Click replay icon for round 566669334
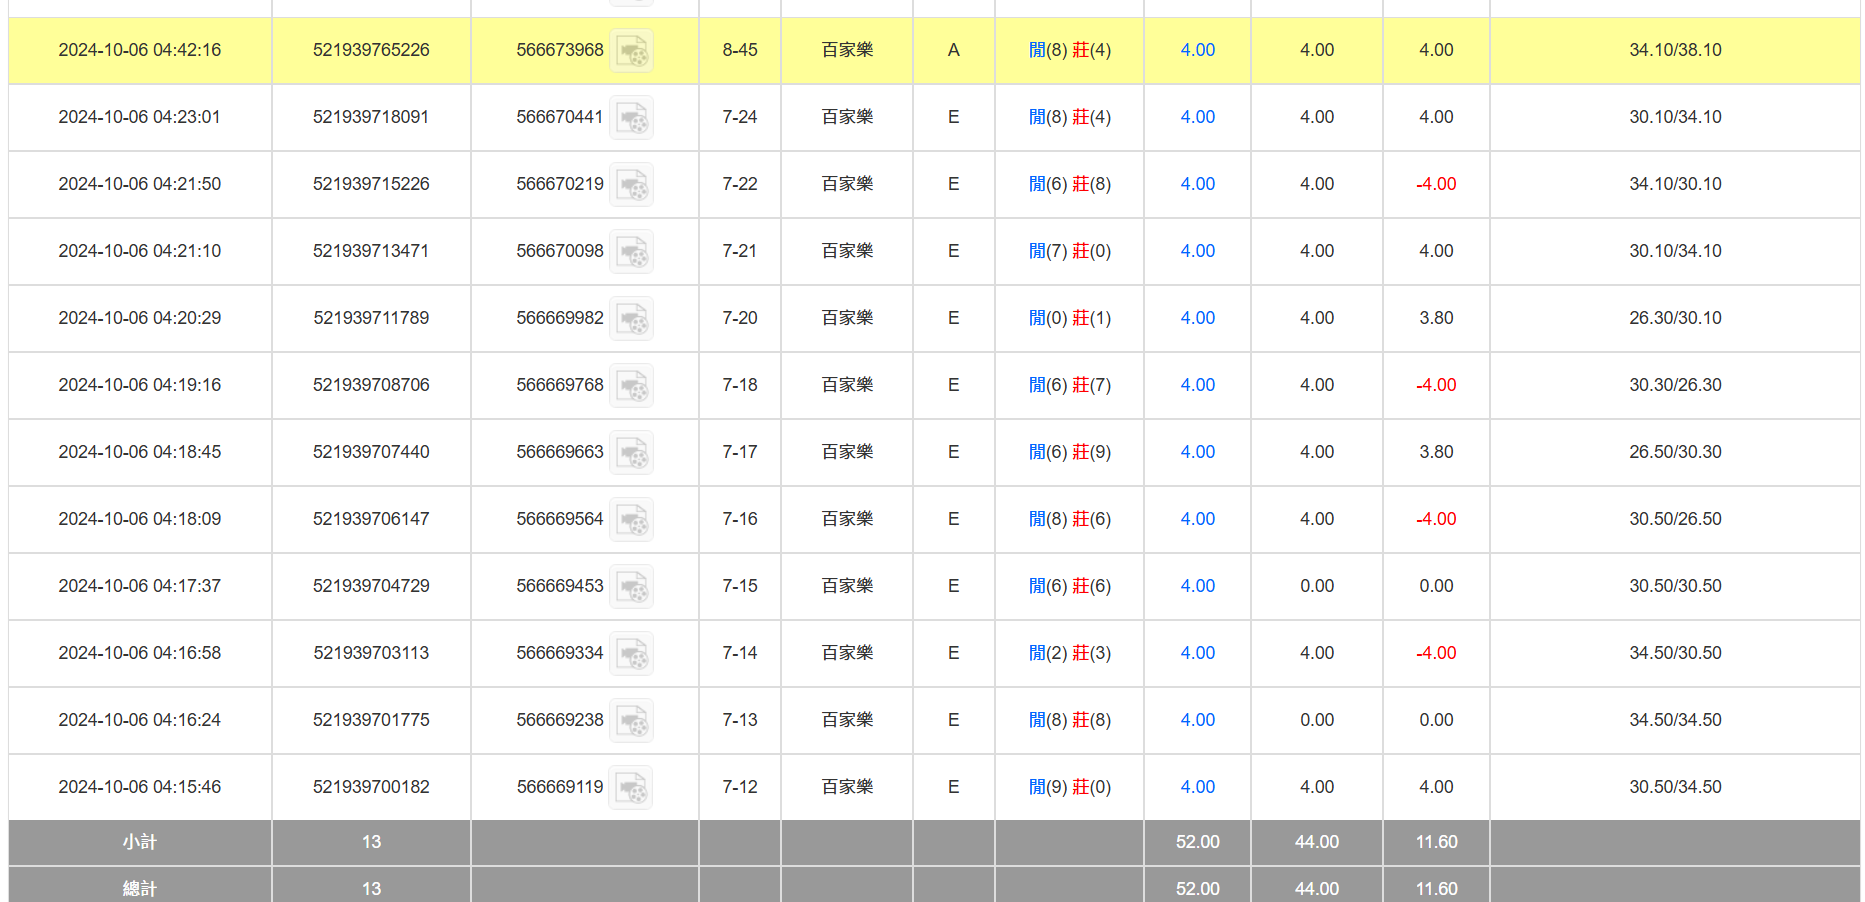1865x902 pixels. point(631,654)
